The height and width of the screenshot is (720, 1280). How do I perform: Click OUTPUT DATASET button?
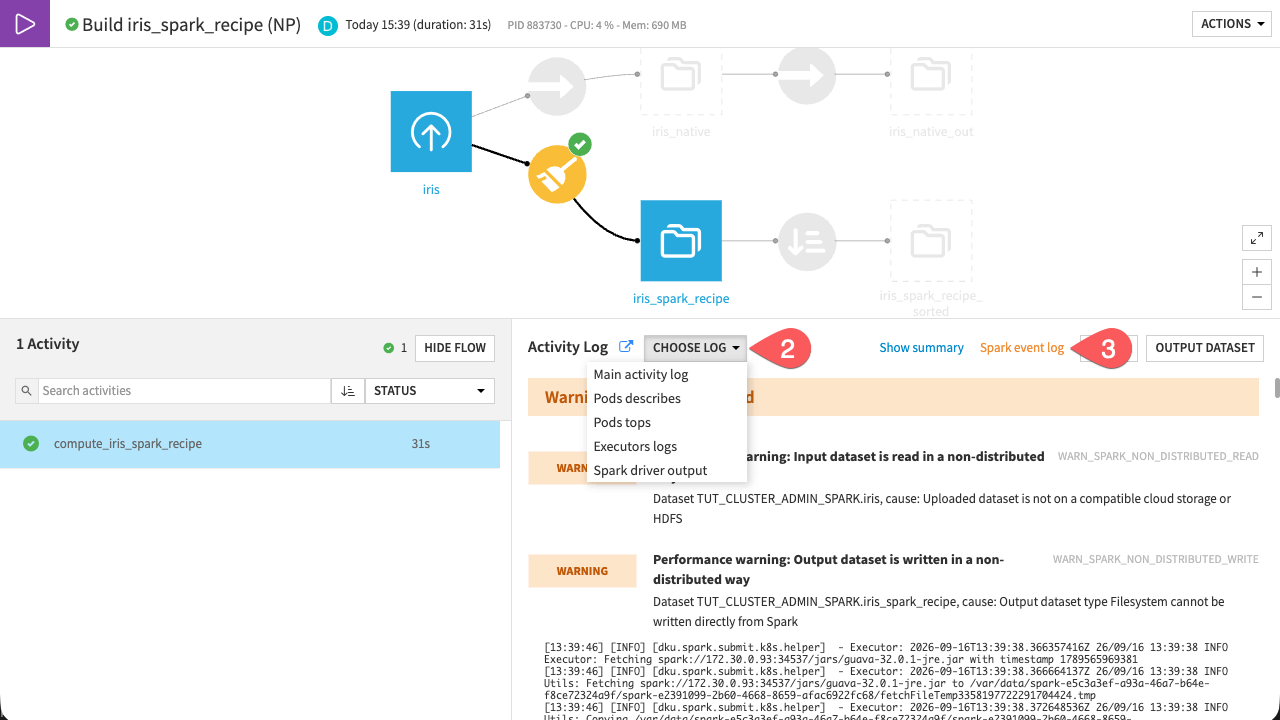pyautogui.click(x=1205, y=348)
